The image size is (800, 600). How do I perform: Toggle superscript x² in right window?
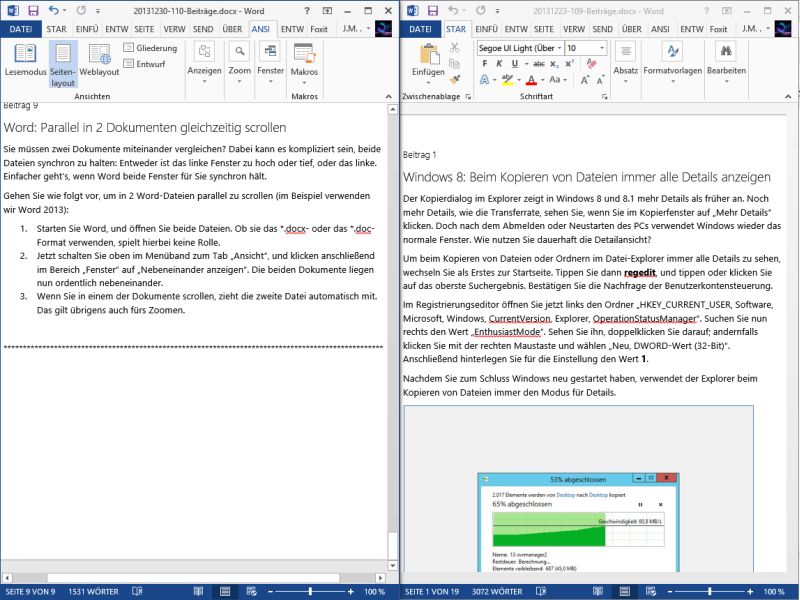(x=569, y=64)
